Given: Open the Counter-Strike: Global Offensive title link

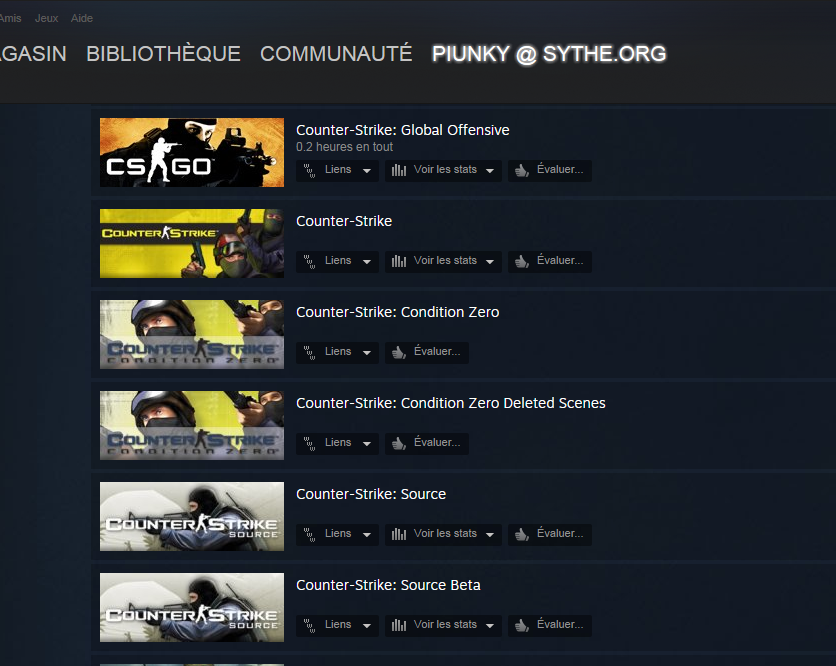Looking at the screenshot, I should [403, 130].
